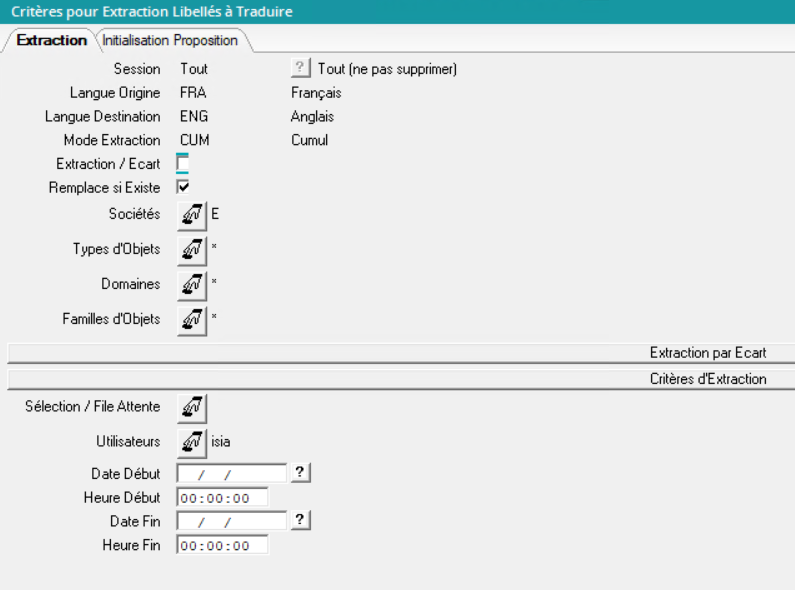795x590 pixels.
Task: Click the Anglais language description
Action: [x=312, y=117]
